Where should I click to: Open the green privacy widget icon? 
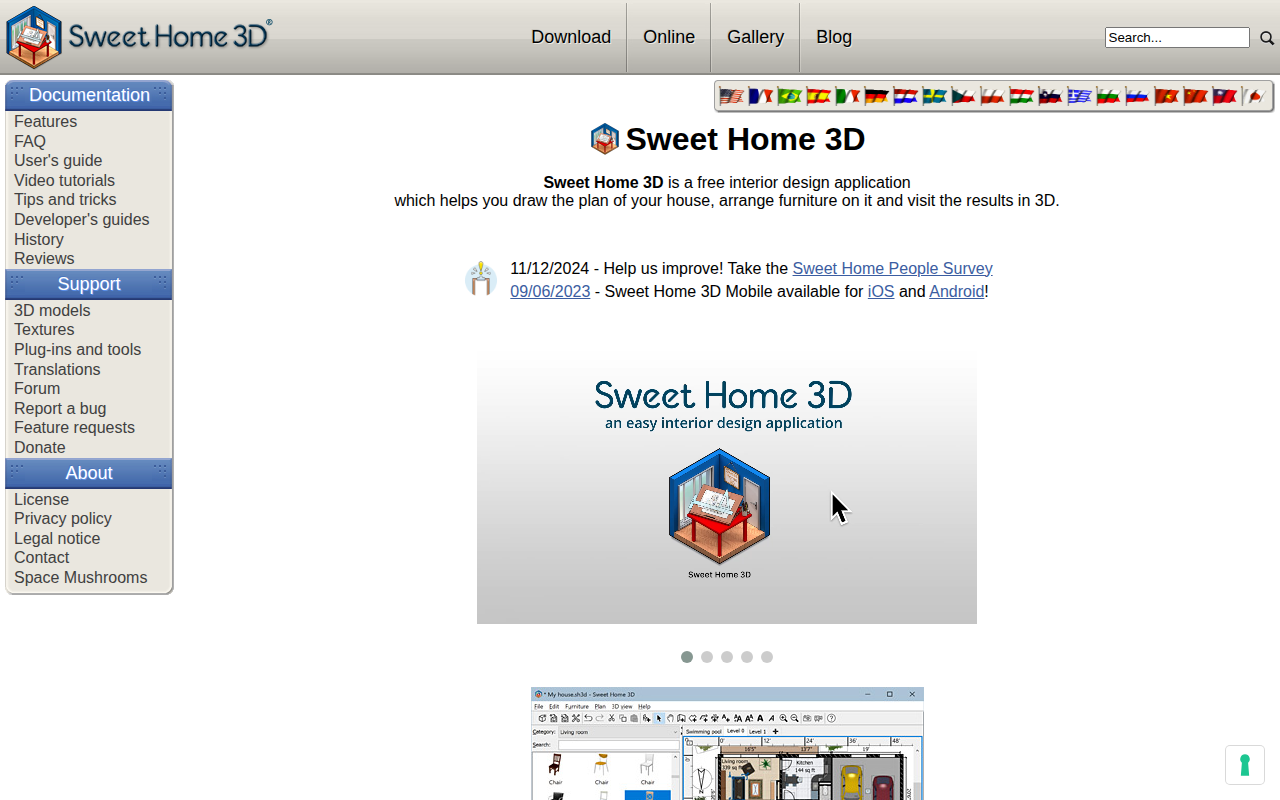1245,765
